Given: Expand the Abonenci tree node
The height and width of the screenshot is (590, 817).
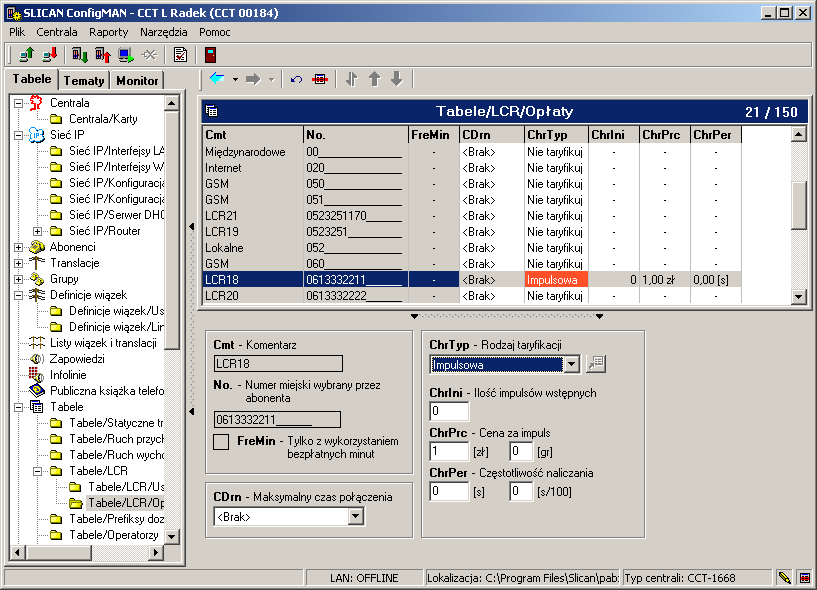Looking at the screenshot, I should (19, 247).
